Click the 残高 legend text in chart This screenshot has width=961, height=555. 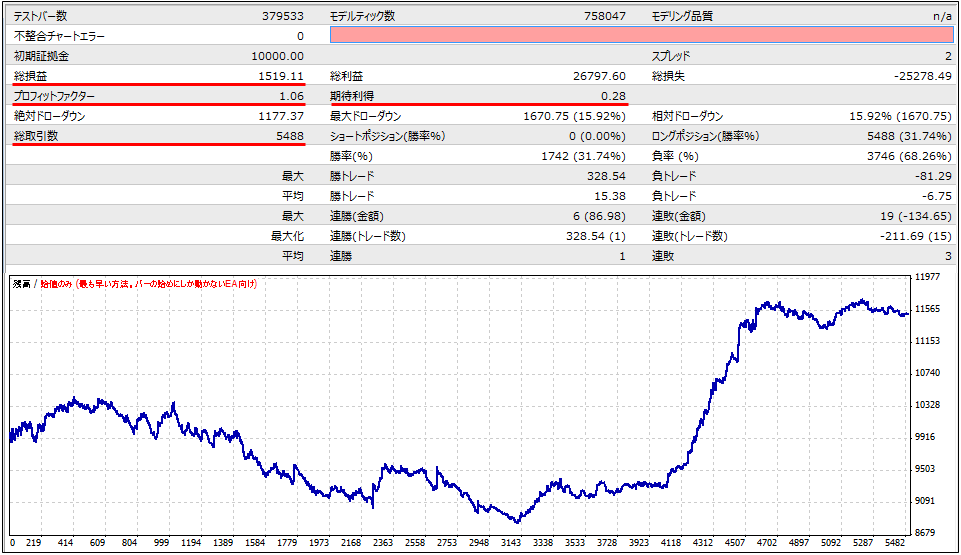(x=22, y=284)
